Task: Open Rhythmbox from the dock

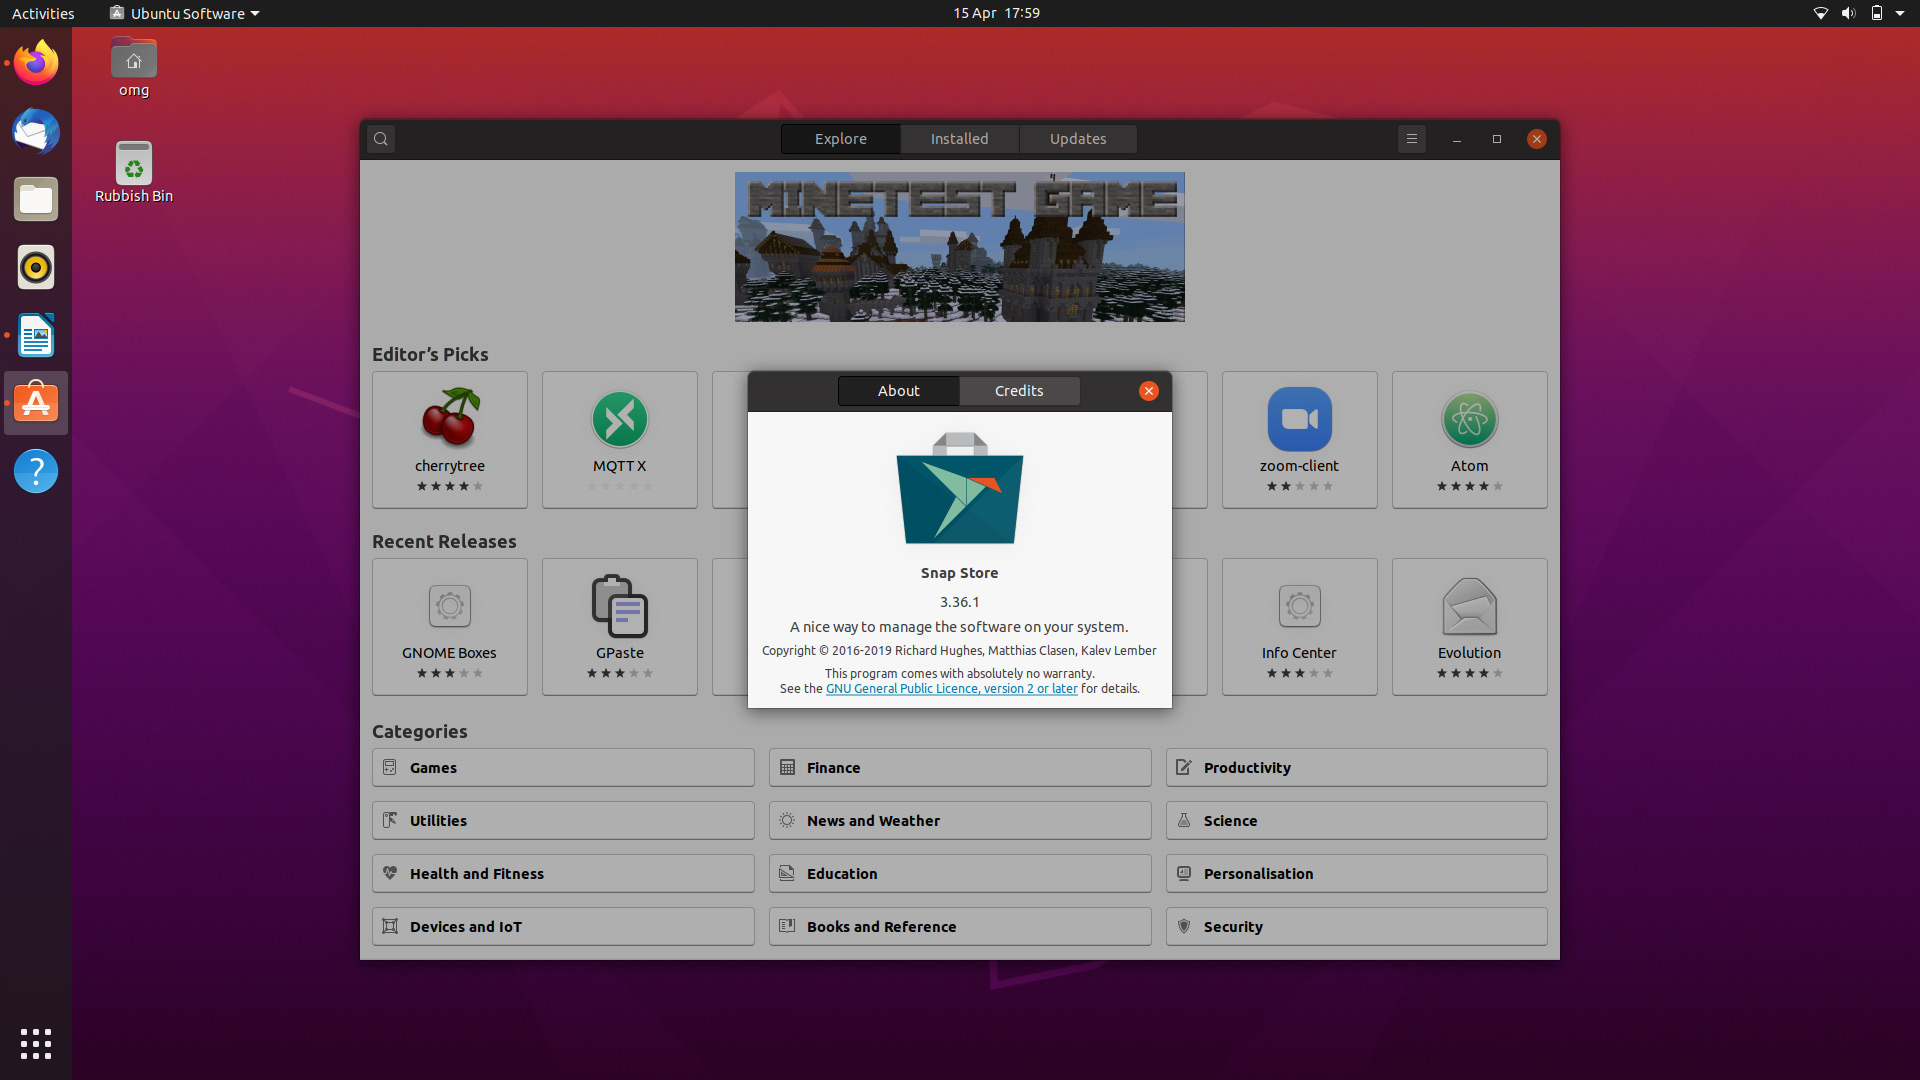Action: click(36, 268)
